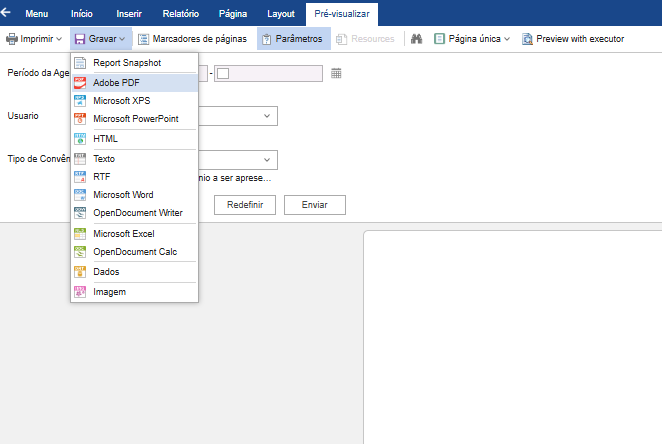Click the Microsoft PowerPoint icon
Image resolution: width=662 pixels, height=444 pixels.
click(x=80, y=119)
